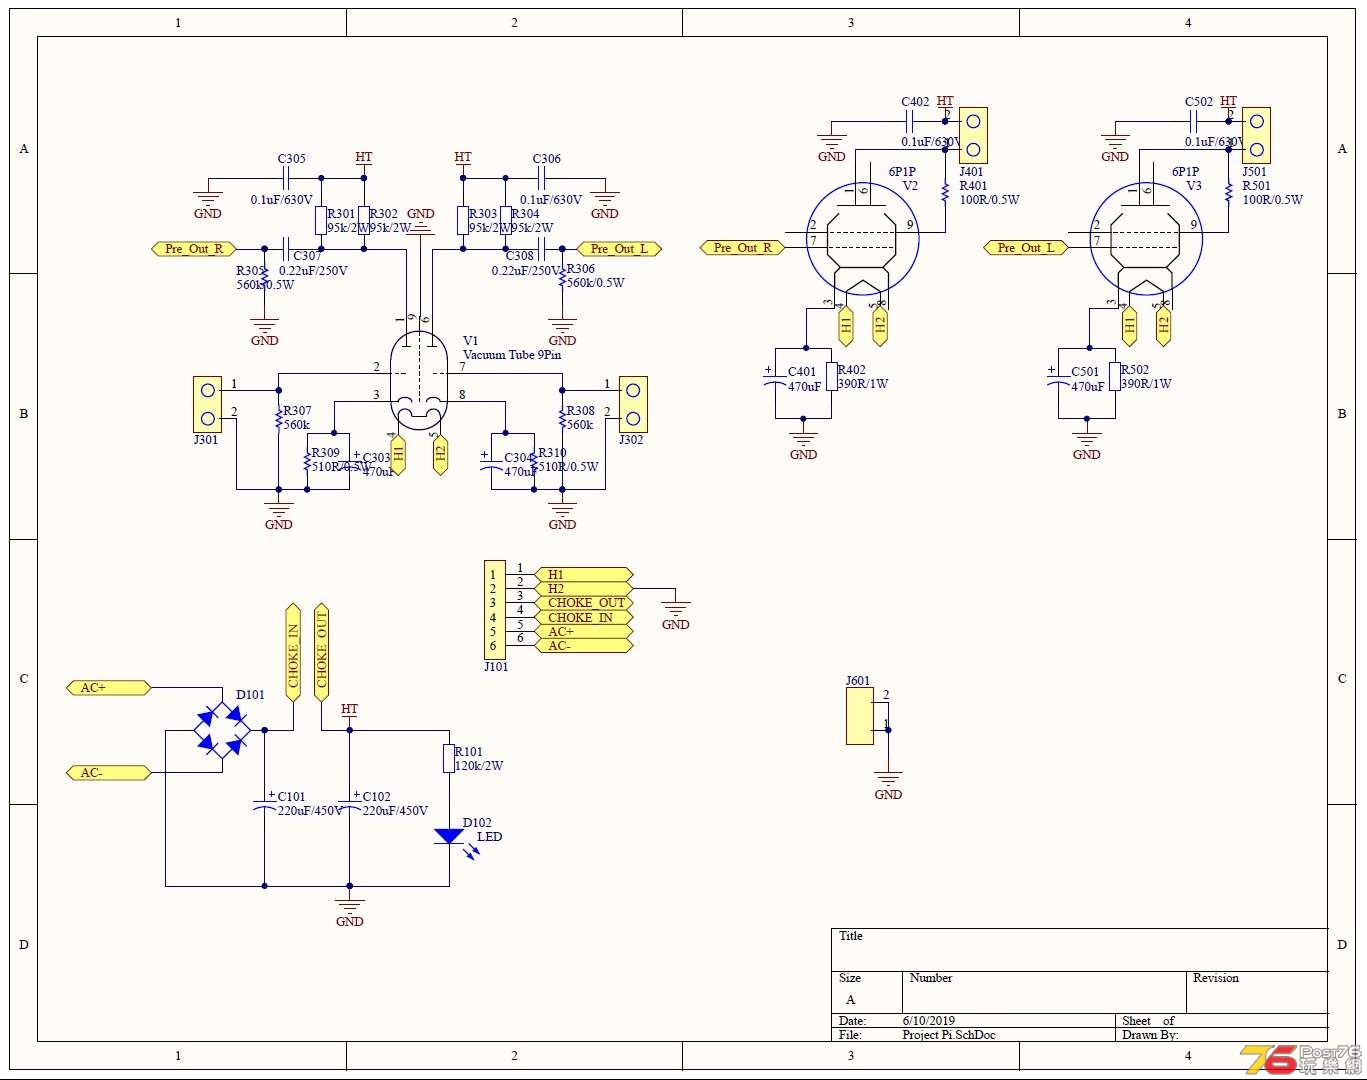This screenshot has width=1367, height=1080.
Task: Select the C402 capacitor symbol
Action: pos(910,121)
